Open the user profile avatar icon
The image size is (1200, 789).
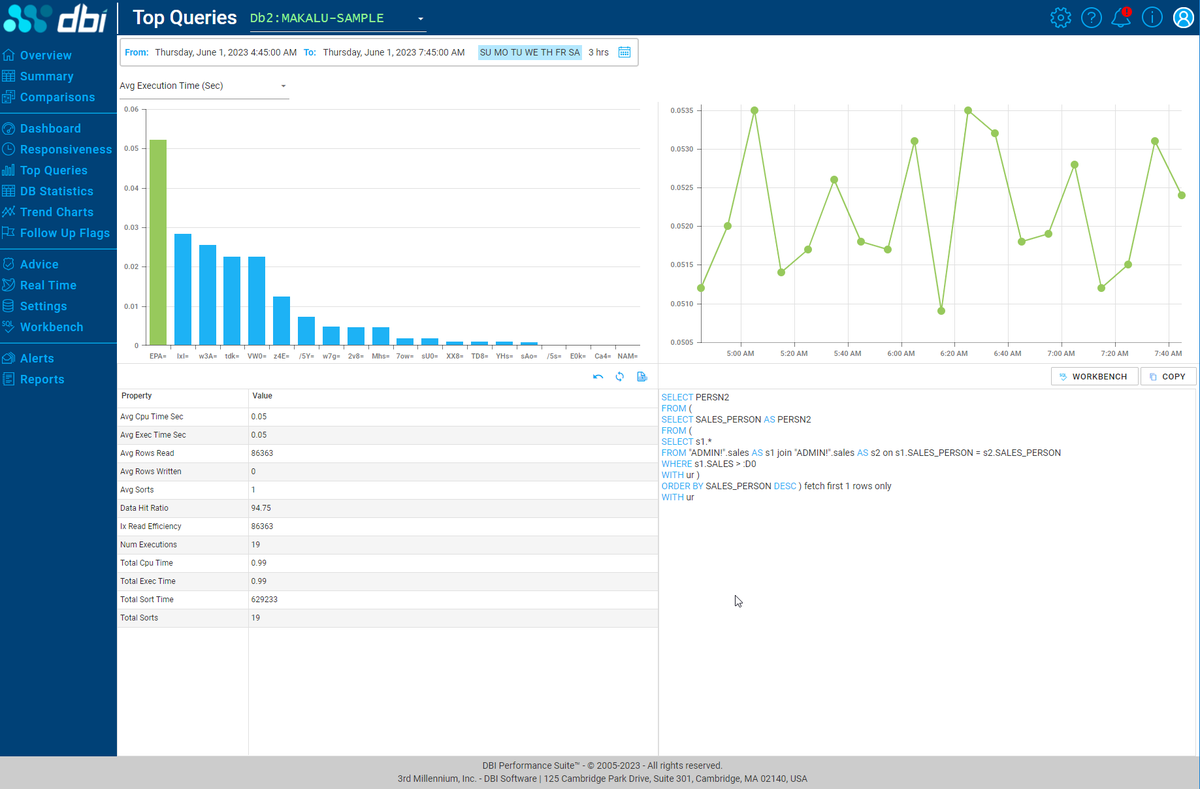(1182, 17)
